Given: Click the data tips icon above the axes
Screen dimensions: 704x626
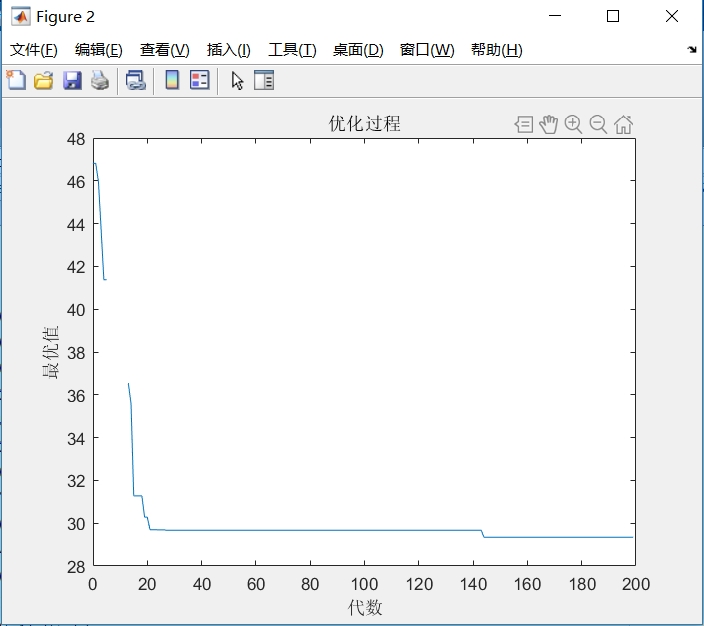Looking at the screenshot, I should coord(524,124).
